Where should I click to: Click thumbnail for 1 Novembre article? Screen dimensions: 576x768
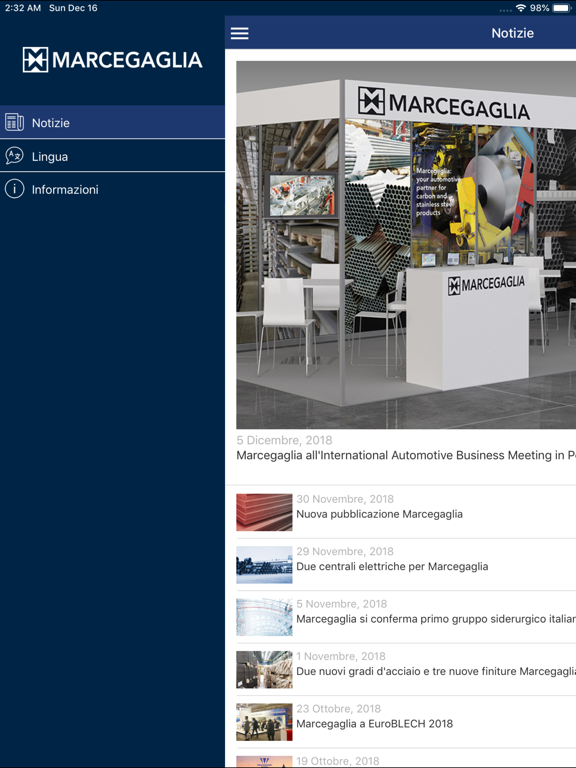coord(264,670)
